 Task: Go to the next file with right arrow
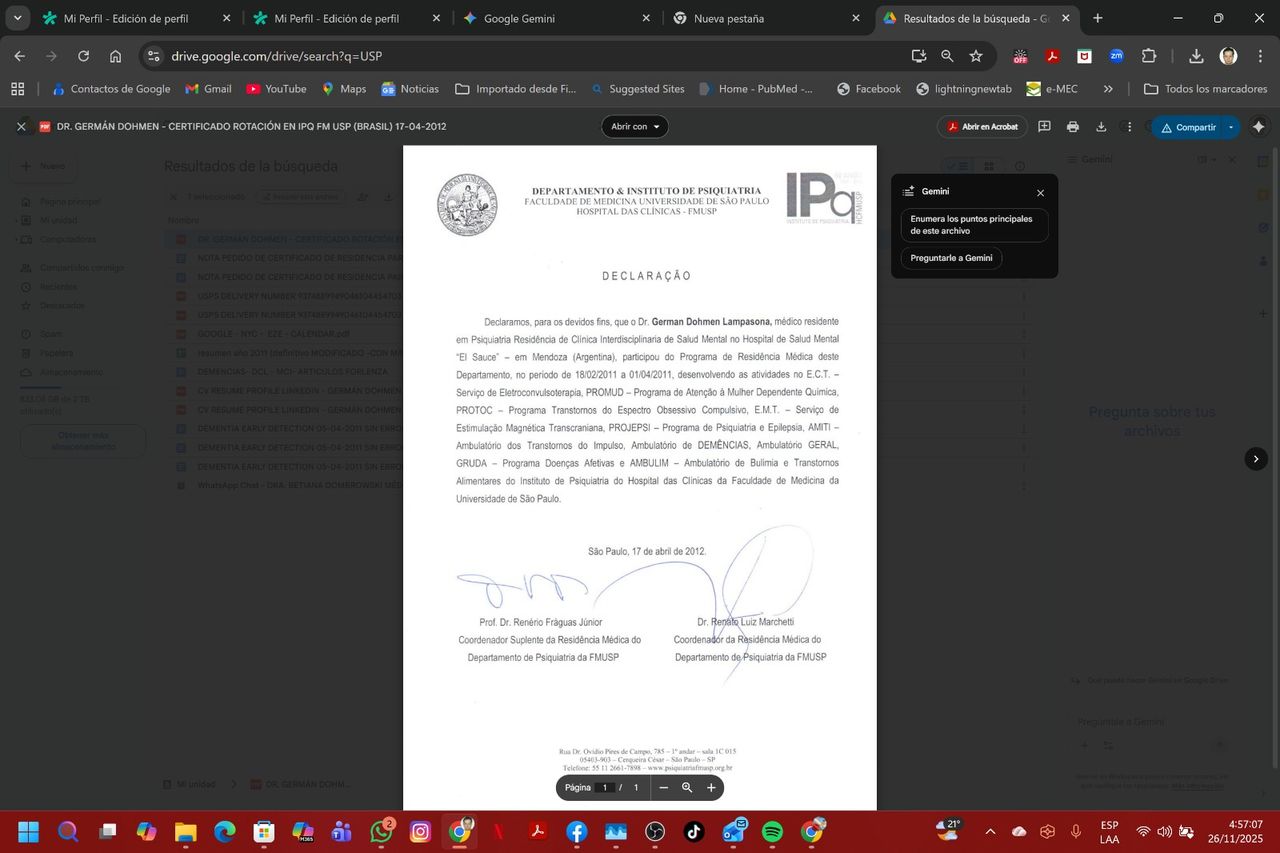(x=1256, y=459)
